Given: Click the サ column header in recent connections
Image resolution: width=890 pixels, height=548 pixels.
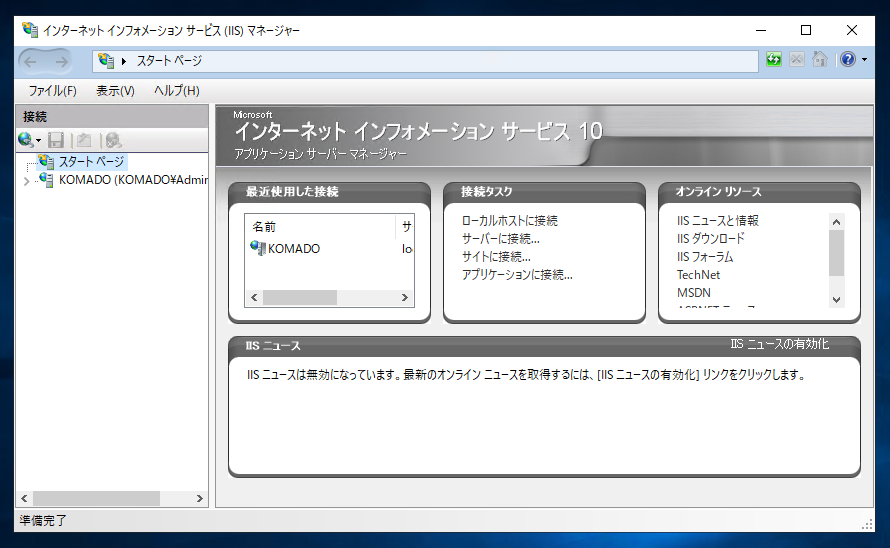Looking at the screenshot, I should pyautogui.click(x=406, y=227).
